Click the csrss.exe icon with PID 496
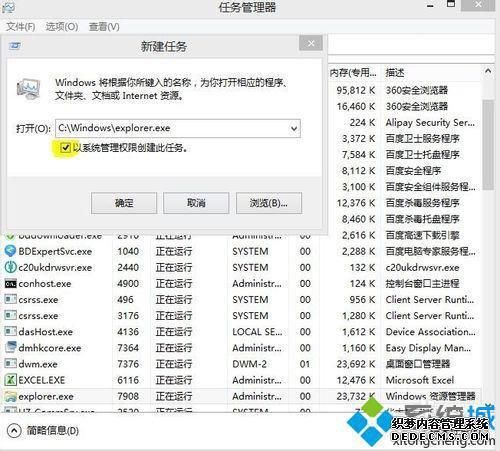This screenshot has height=451, width=500. (10, 299)
